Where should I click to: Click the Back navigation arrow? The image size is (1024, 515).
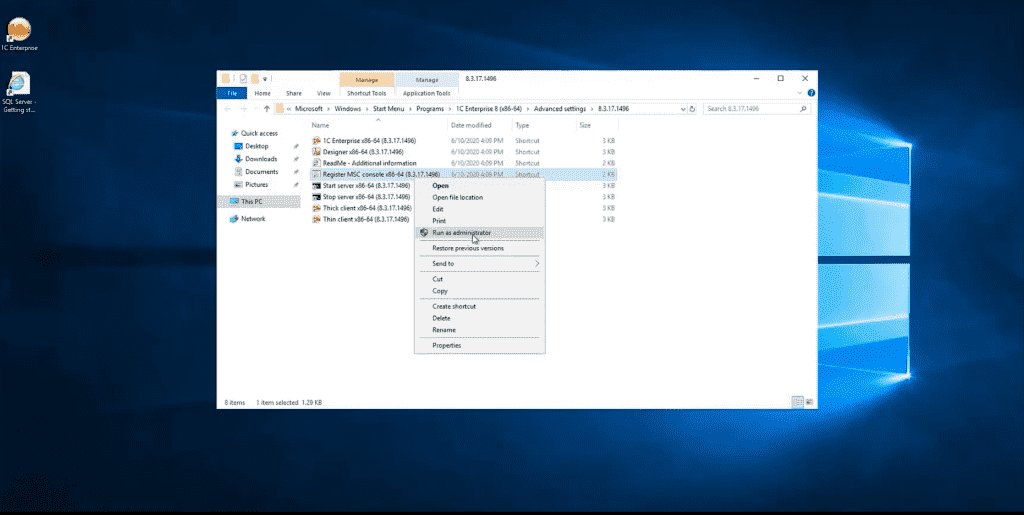click(227, 109)
